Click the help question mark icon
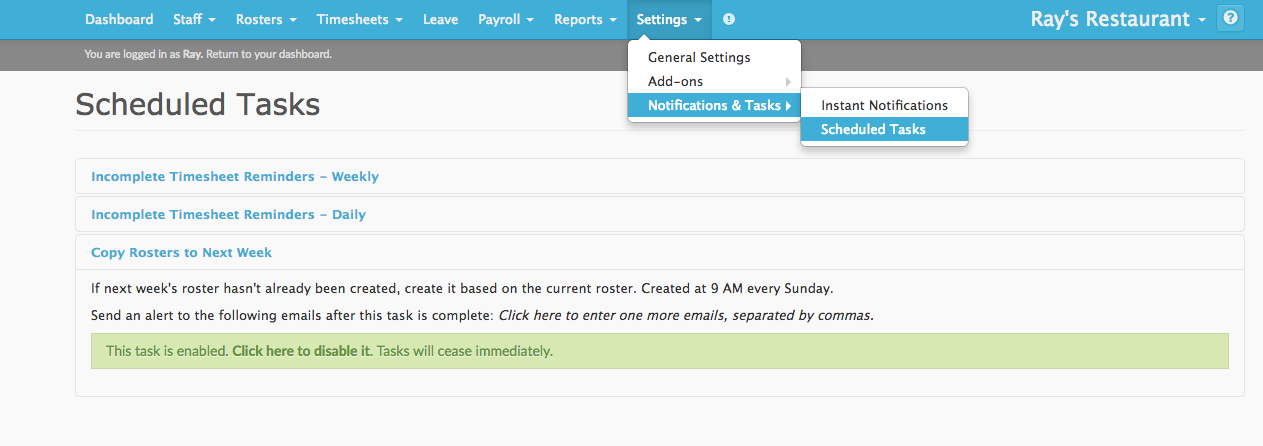 pos(1230,18)
